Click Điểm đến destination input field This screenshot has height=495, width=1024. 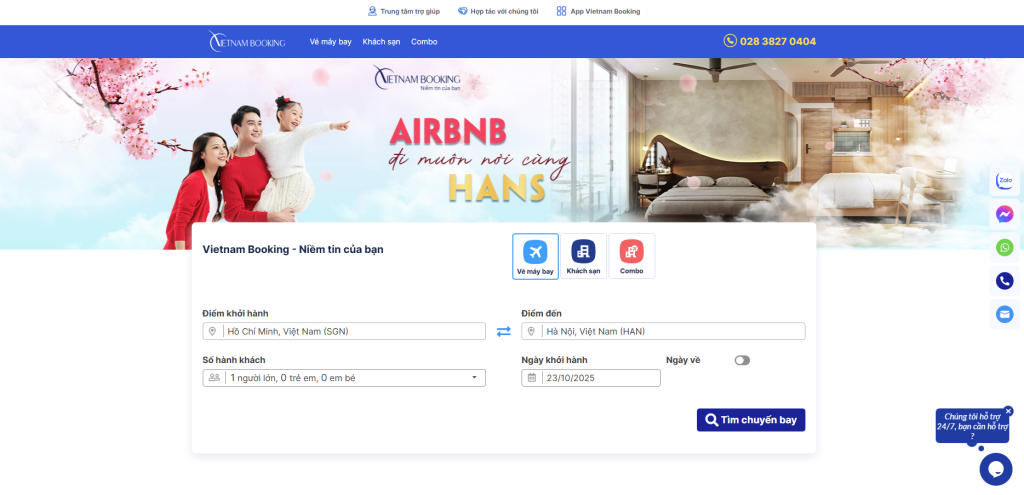(x=663, y=331)
